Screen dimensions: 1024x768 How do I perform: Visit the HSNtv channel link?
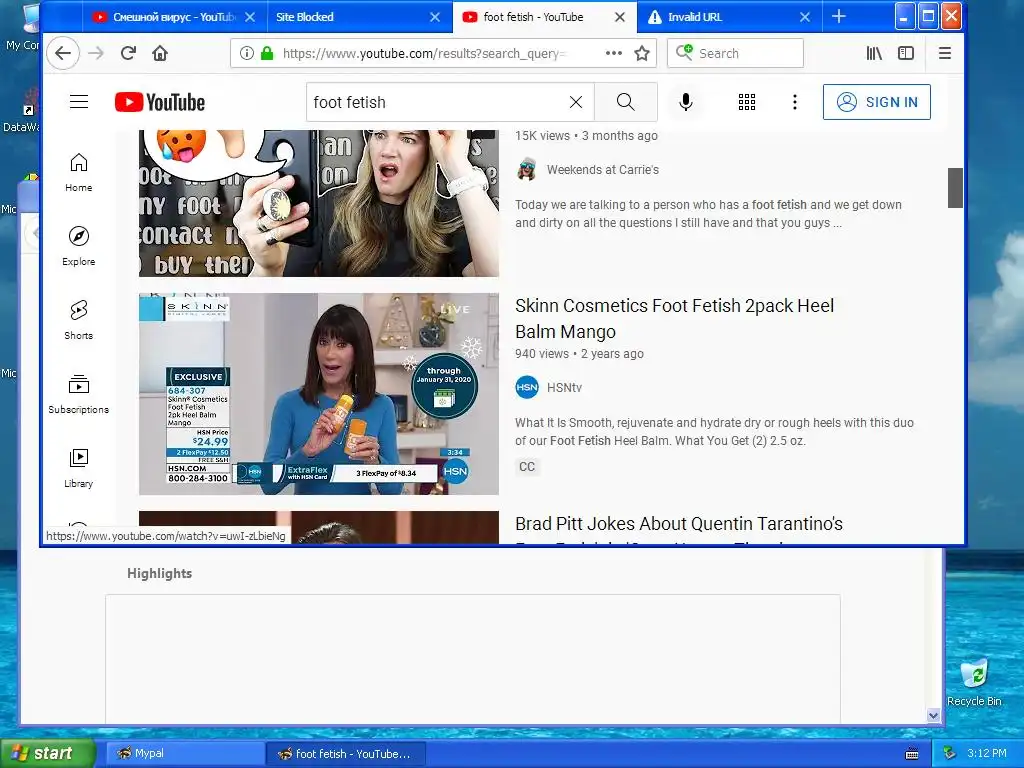click(x=564, y=387)
